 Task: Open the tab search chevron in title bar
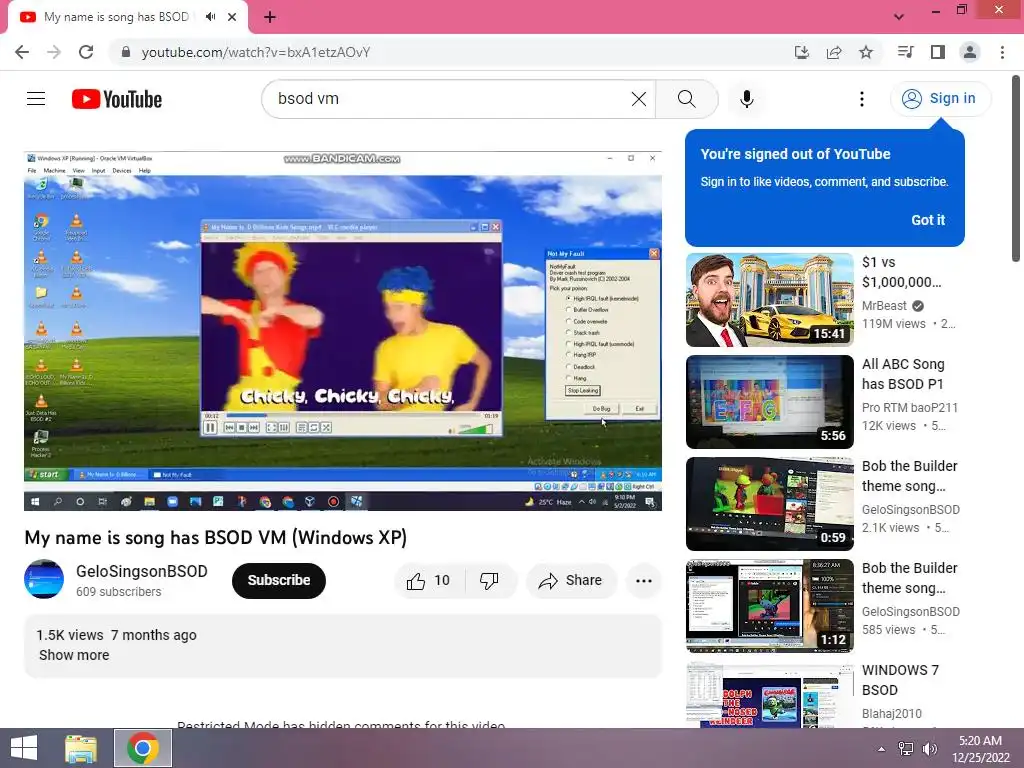click(x=899, y=17)
